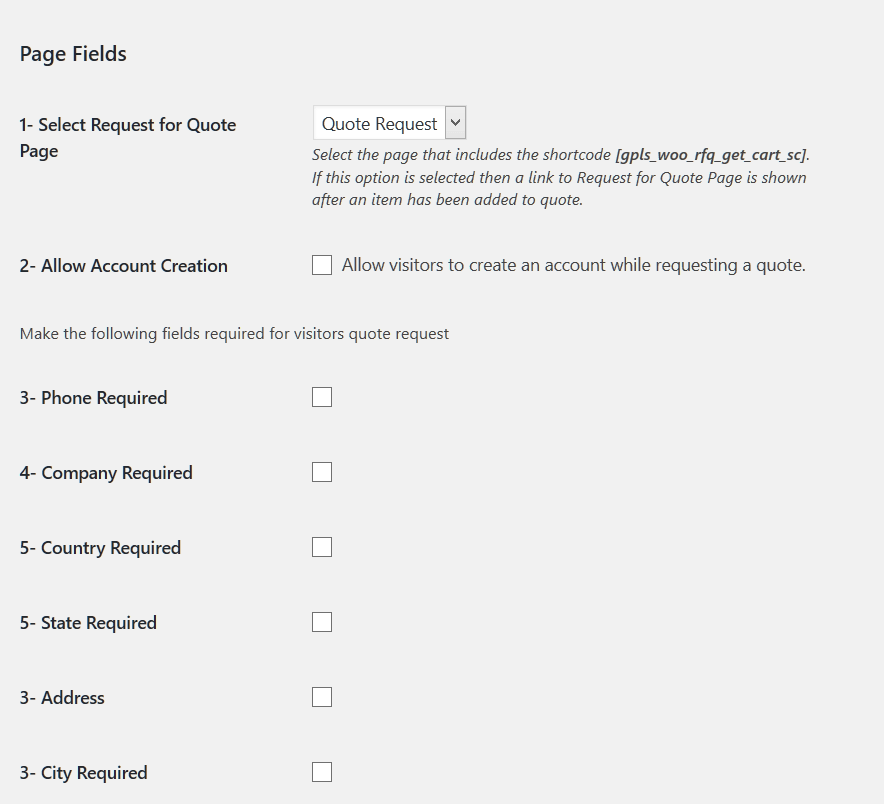This screenshot has height=804, width=884.
Task: Enable the Allow Account Creation checkbox
Action: coord(322,265)
